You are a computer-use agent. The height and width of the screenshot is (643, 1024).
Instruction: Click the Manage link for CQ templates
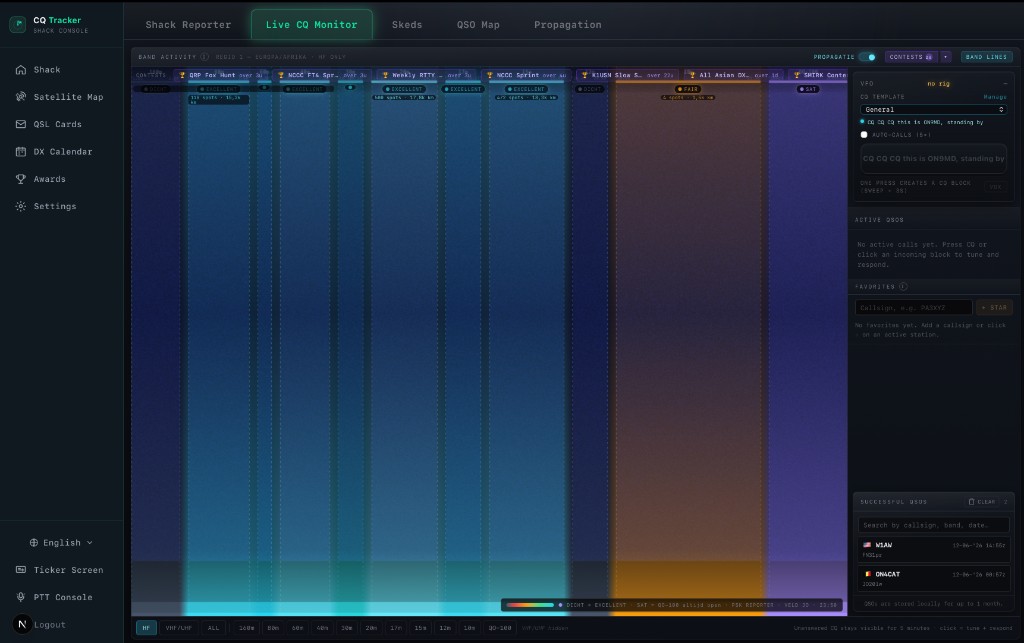(x=995, y=97)
